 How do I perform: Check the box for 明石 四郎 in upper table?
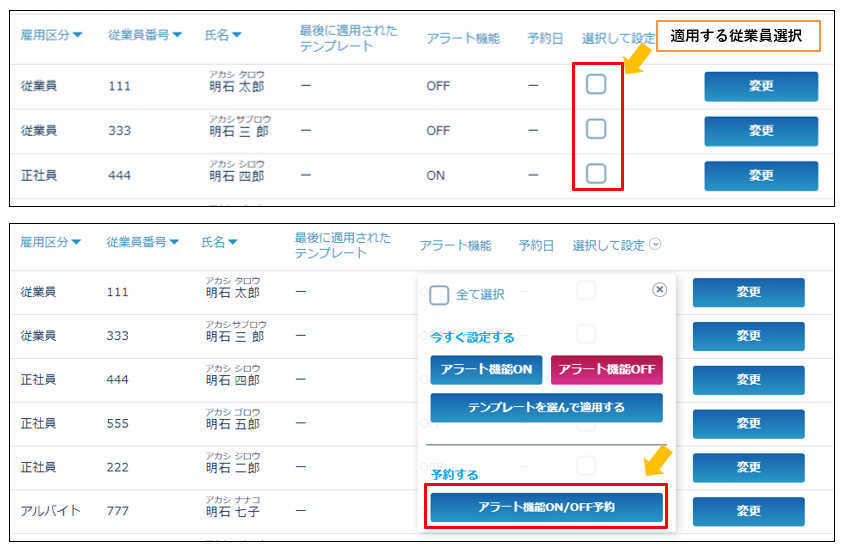[596, 174]
